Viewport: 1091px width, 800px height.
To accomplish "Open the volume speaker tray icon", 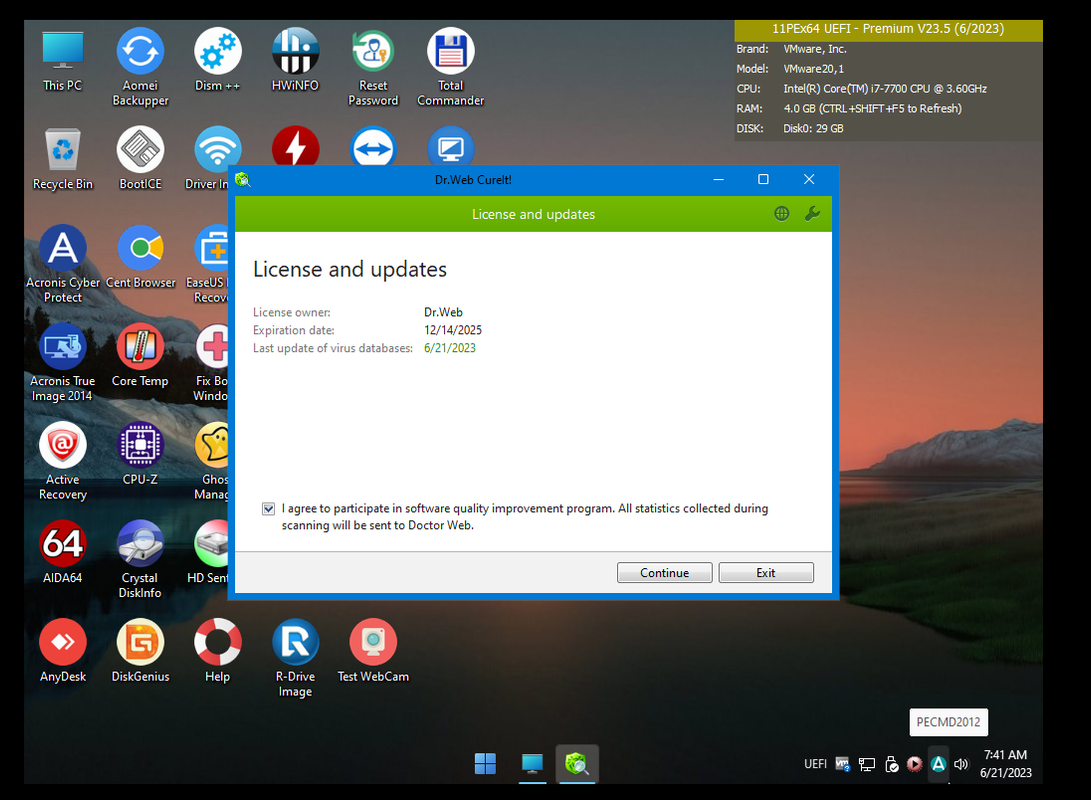I will (961, 765).
